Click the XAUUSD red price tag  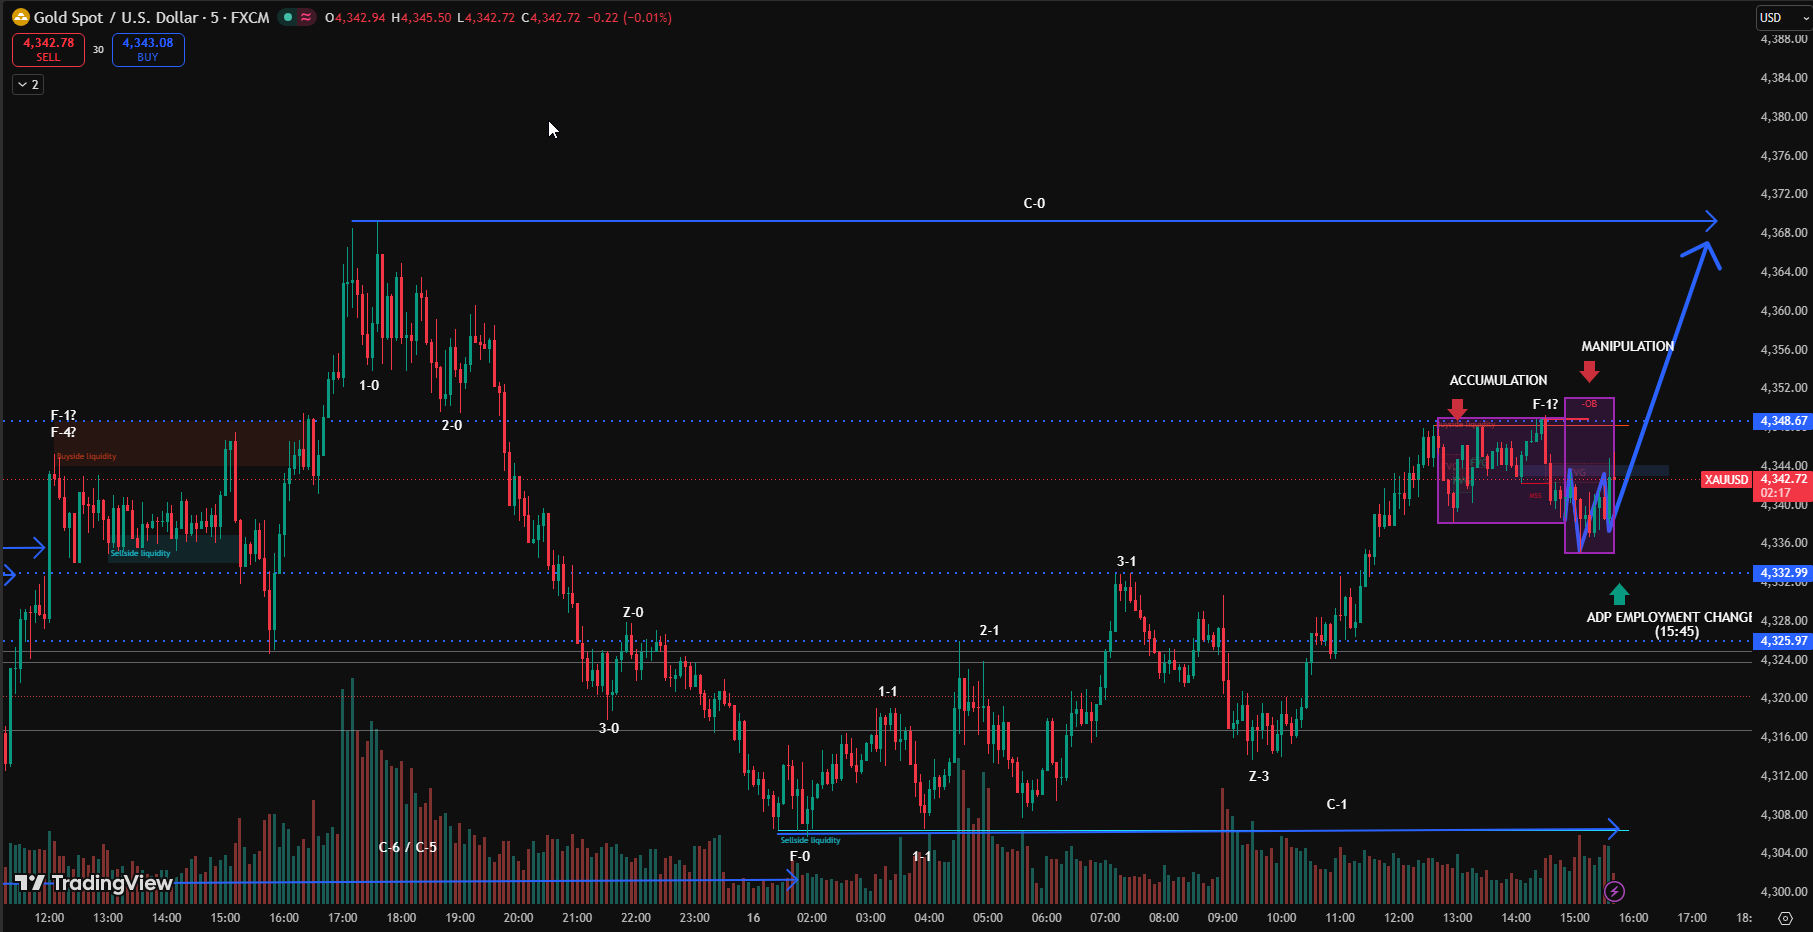(x=1726, y=480)
